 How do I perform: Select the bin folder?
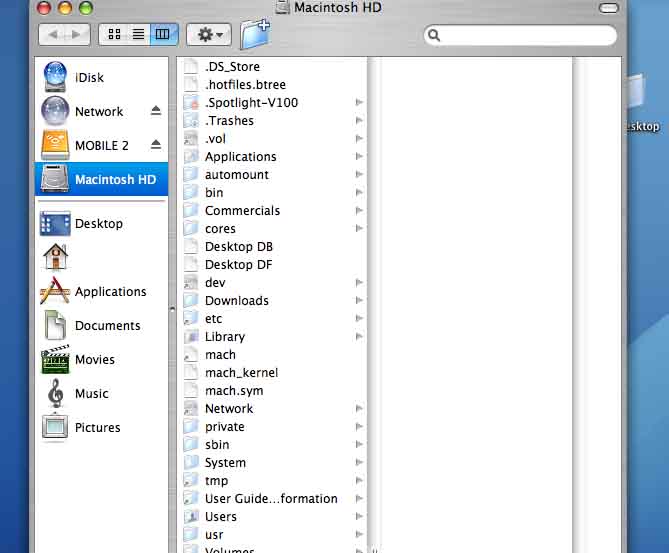[272, 193]
